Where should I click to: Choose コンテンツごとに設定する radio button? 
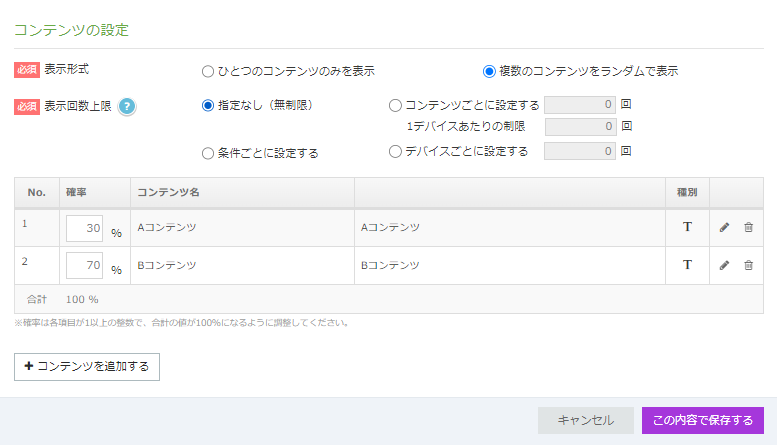coord(395,106)
